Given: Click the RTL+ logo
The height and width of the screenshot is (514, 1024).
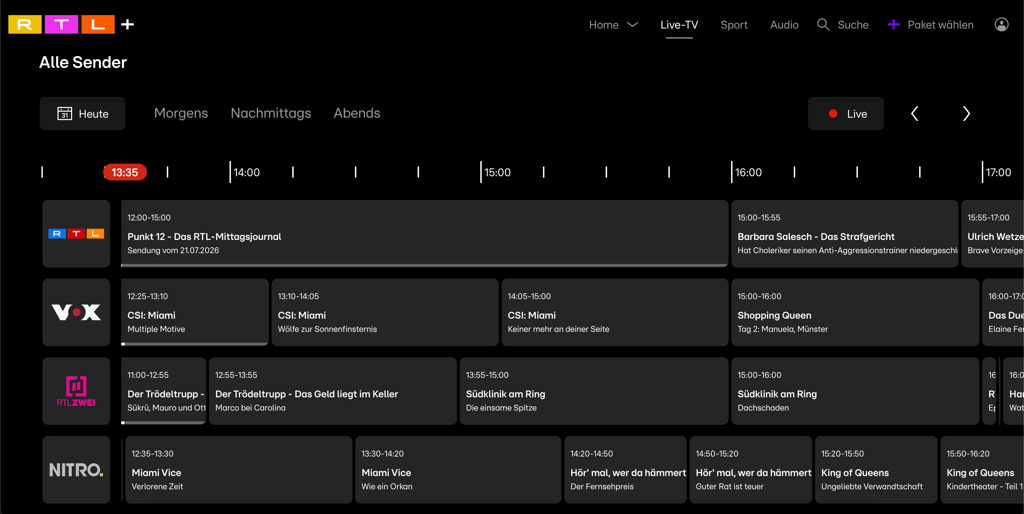Looking at the screenshot, I should [x=71, y=24].
